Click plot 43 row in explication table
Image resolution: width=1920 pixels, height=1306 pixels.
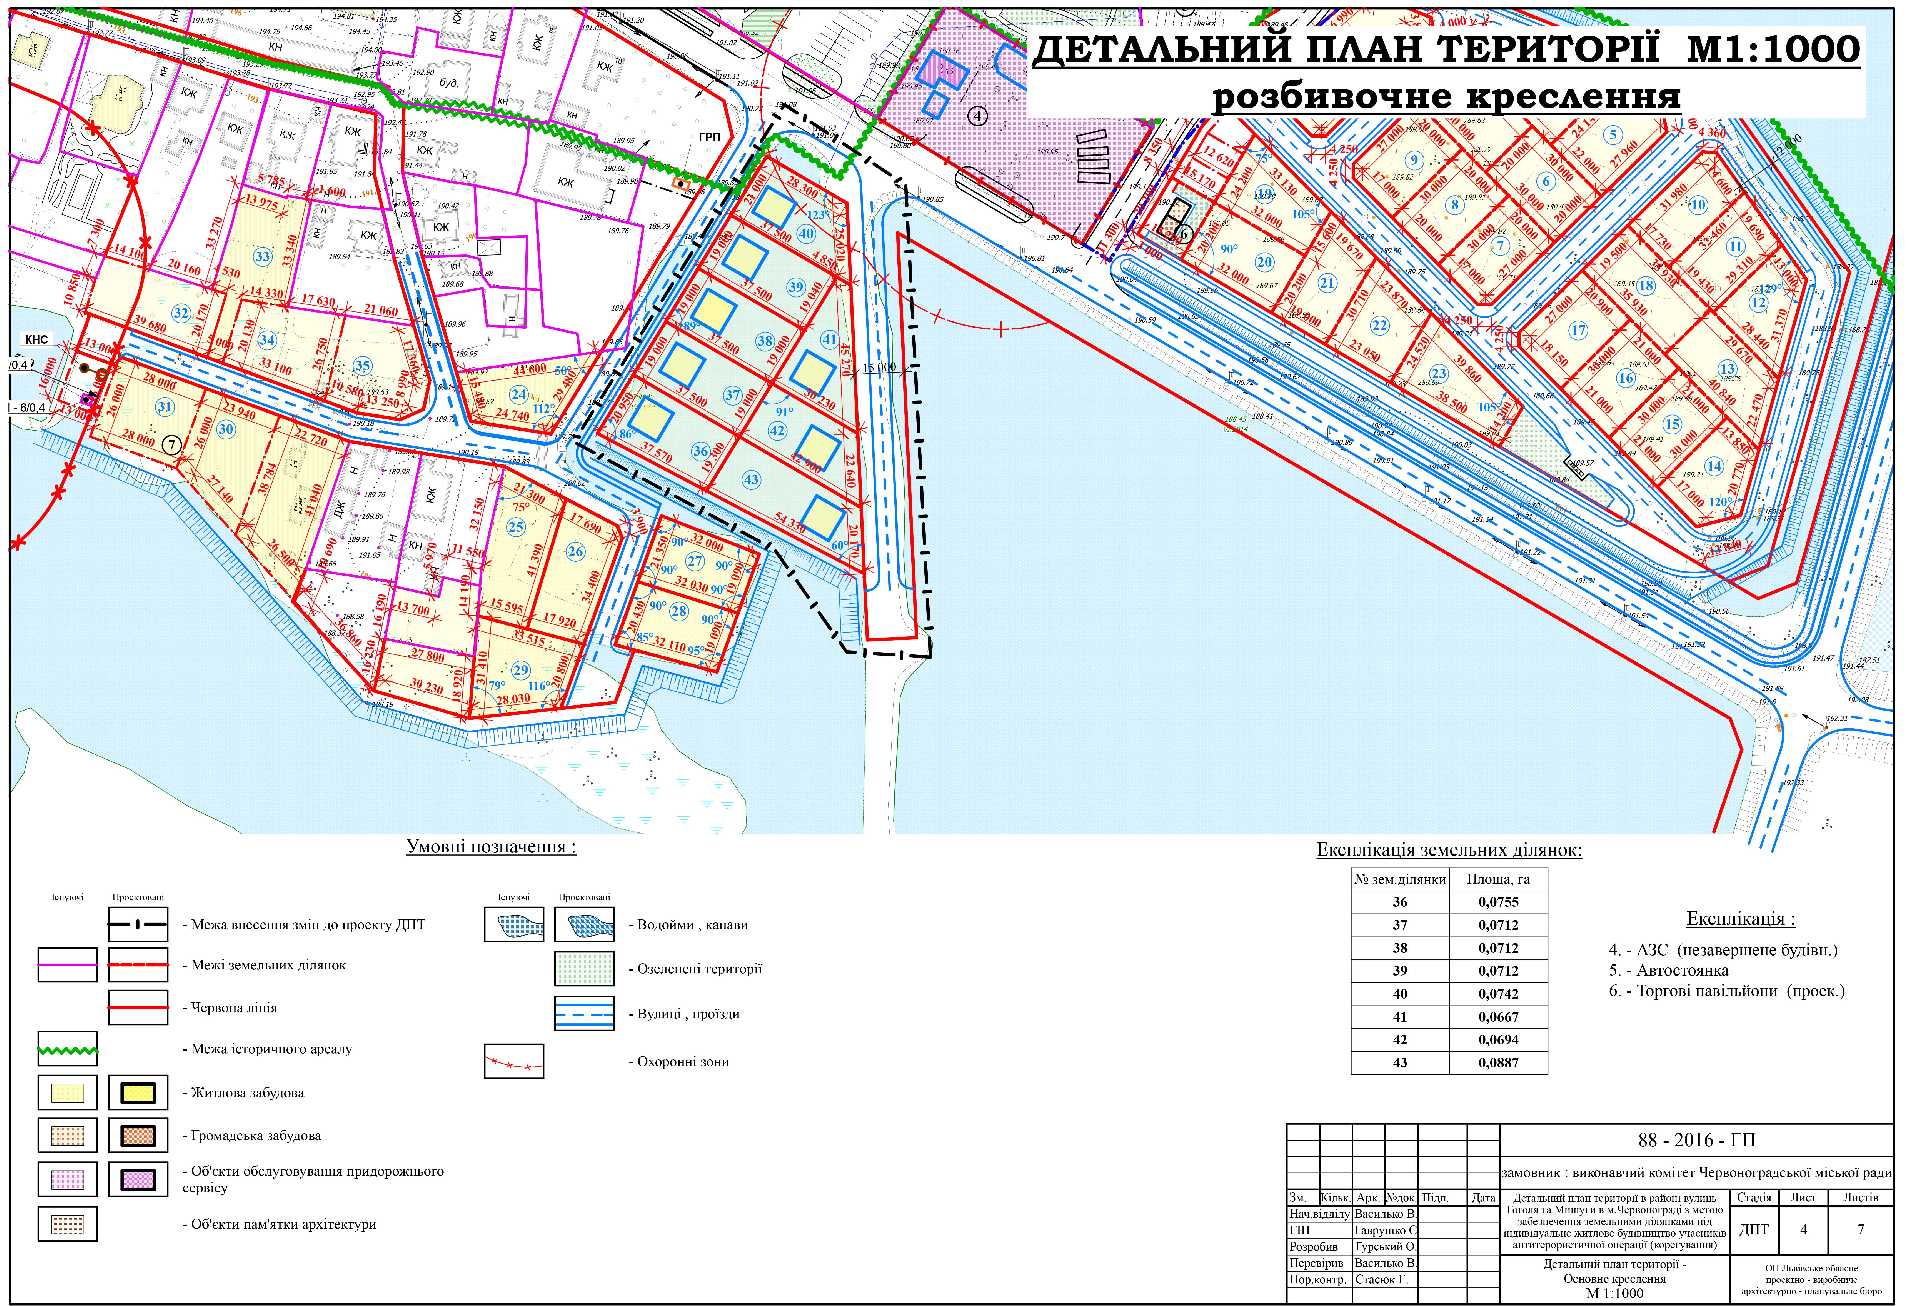[1400, 1063]
